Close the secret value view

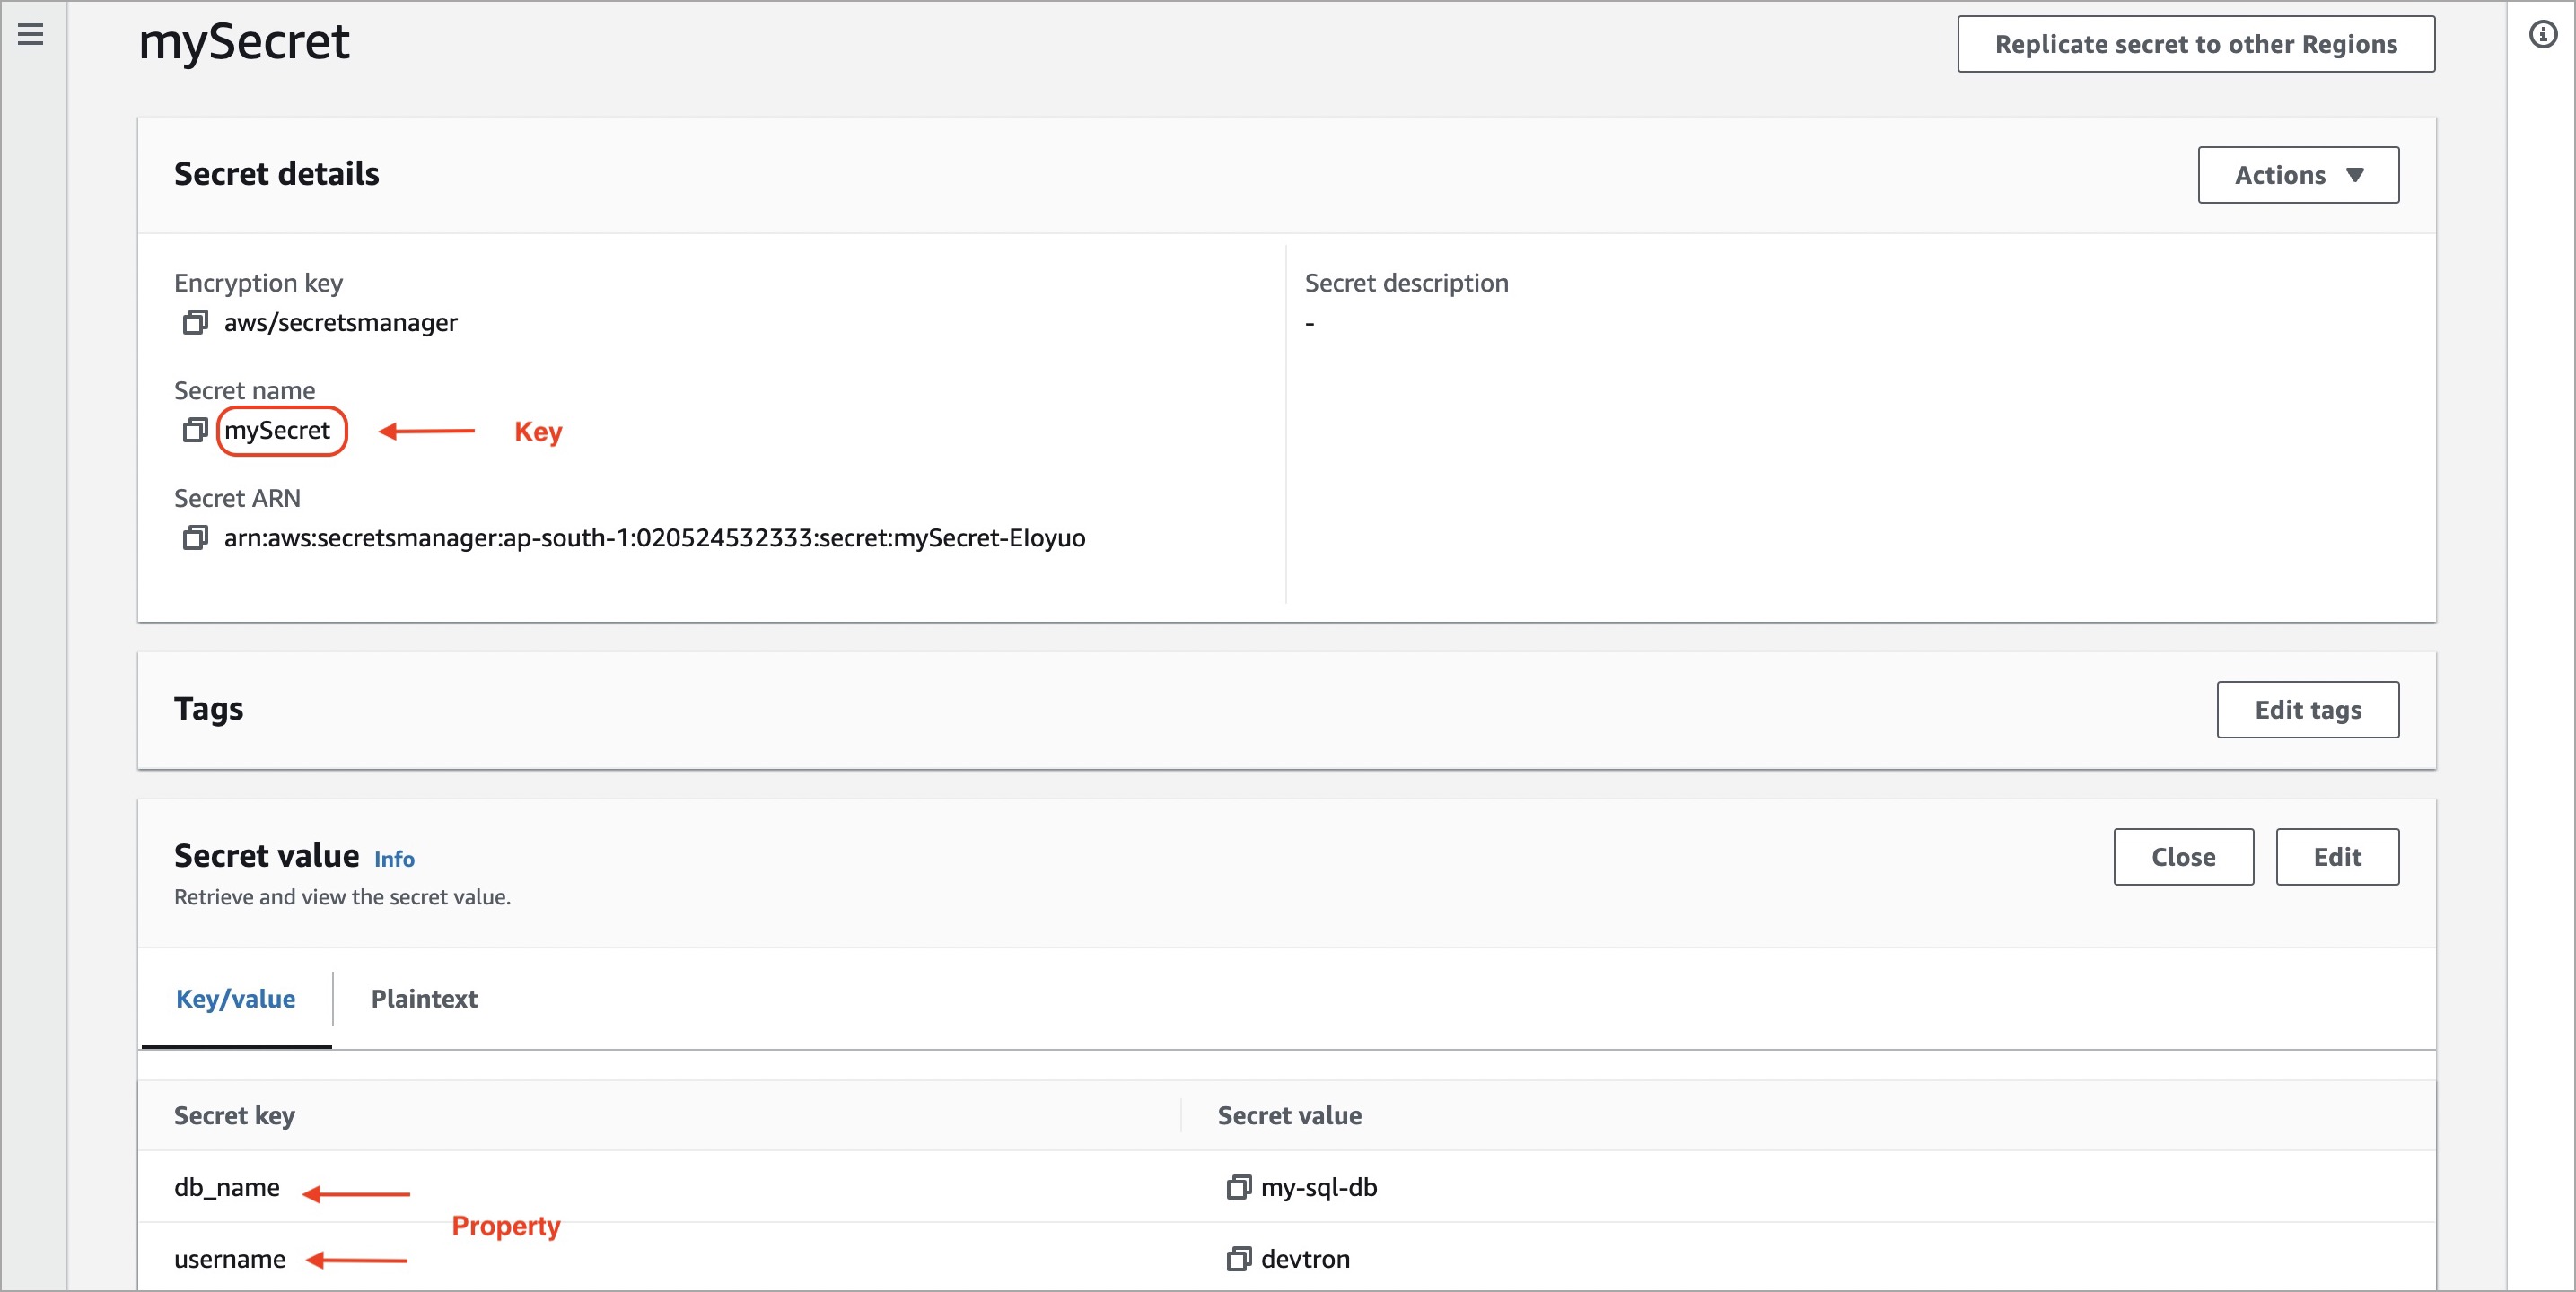pos(2182,857)
